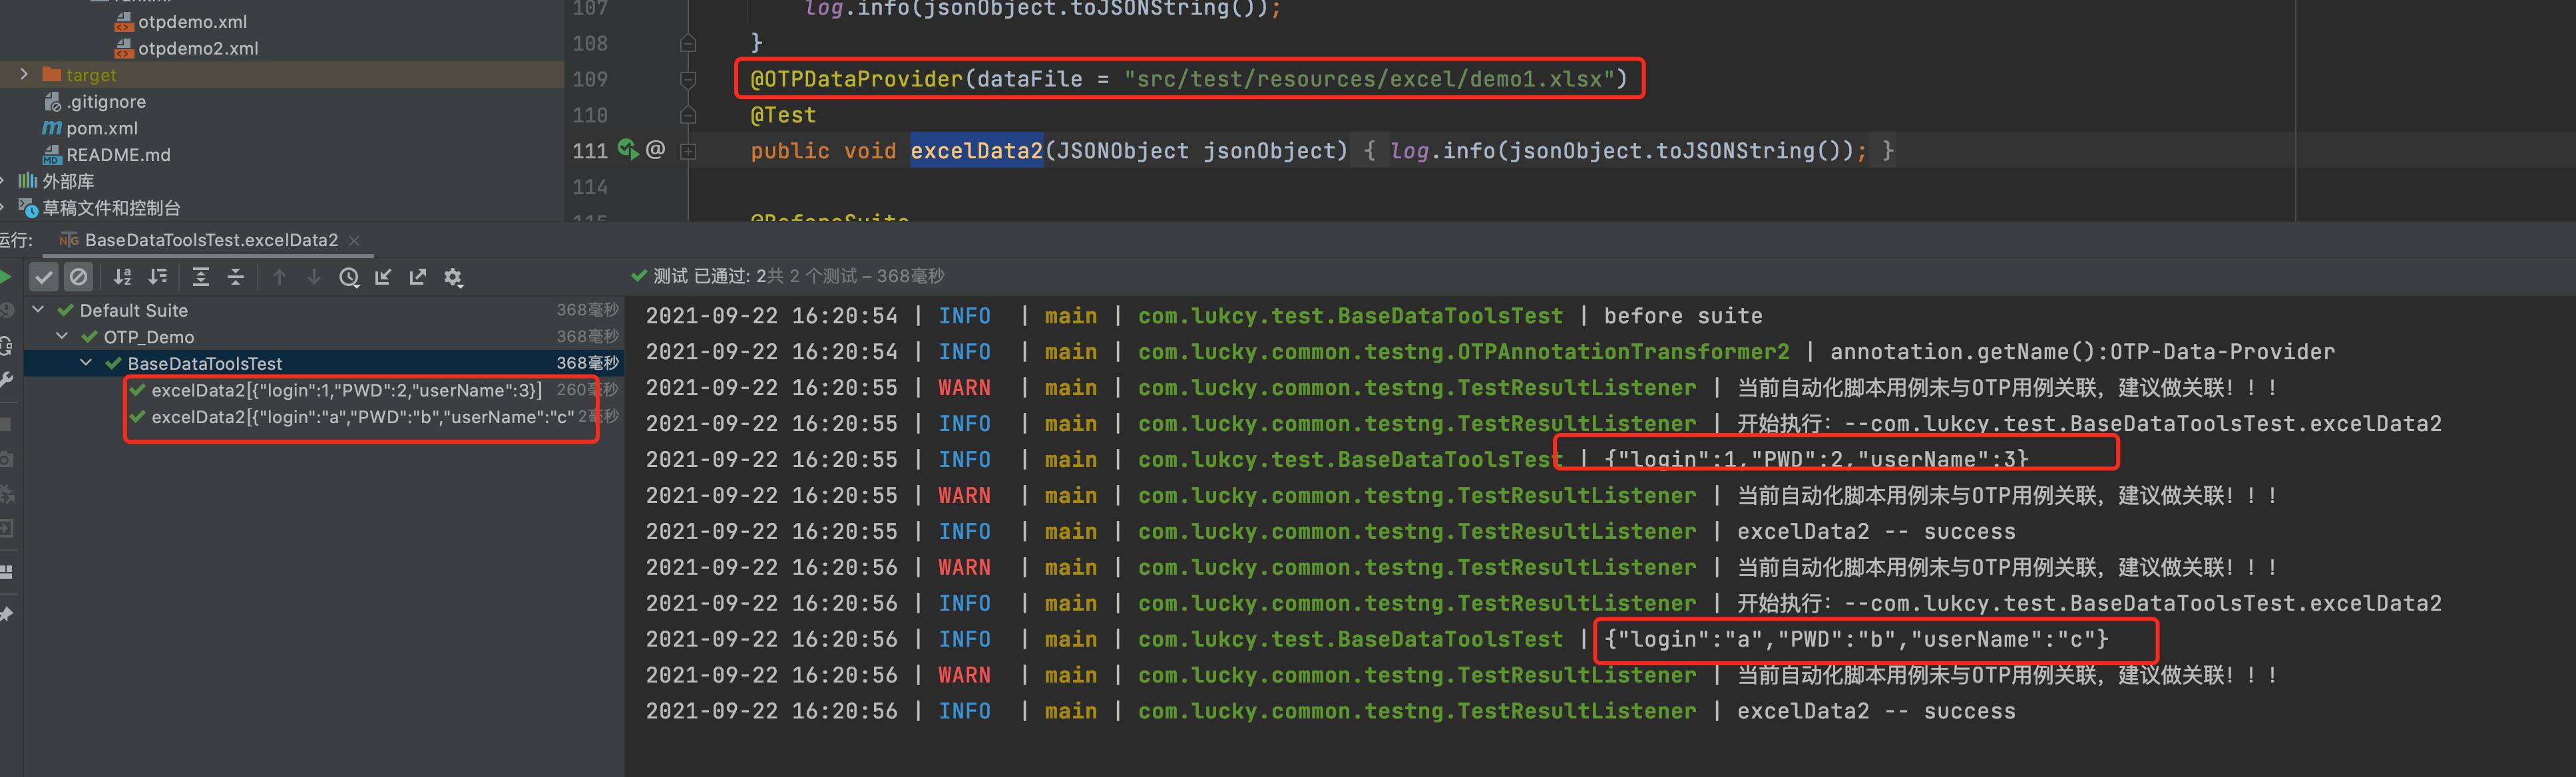Open test runner settings gear
2576x777 pixels.
[x=453, y=277]
